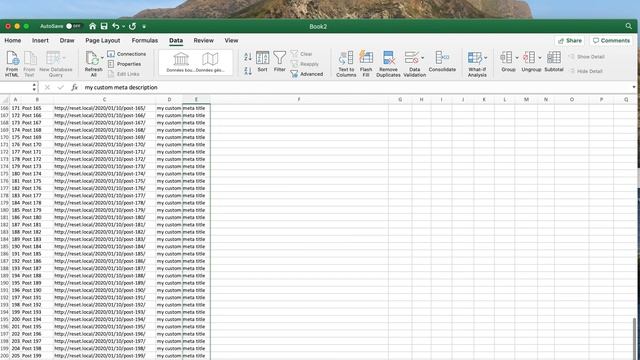Confirm the formula bar entry (checkmark)
Viewport: 640px width, 360px height.
[61, 87]
